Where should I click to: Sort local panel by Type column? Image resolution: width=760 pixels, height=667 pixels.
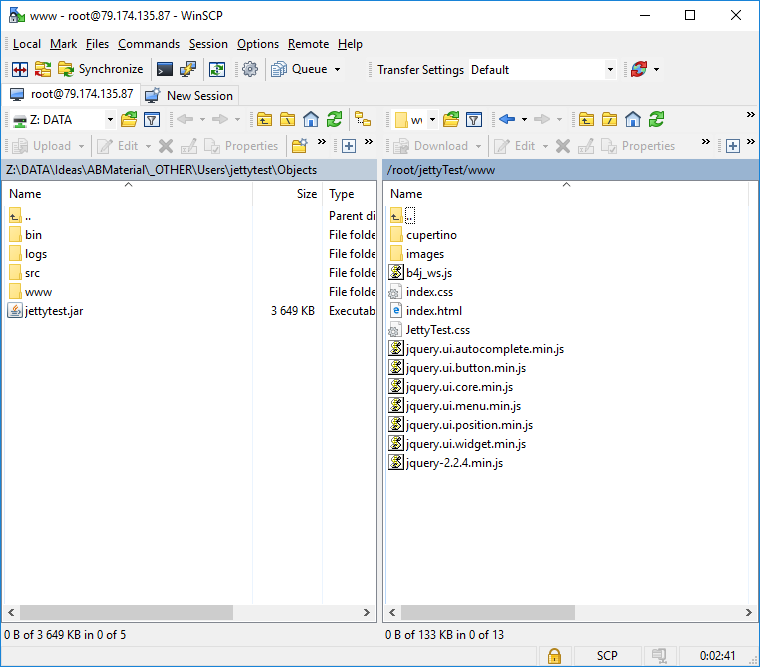point(349,194)
